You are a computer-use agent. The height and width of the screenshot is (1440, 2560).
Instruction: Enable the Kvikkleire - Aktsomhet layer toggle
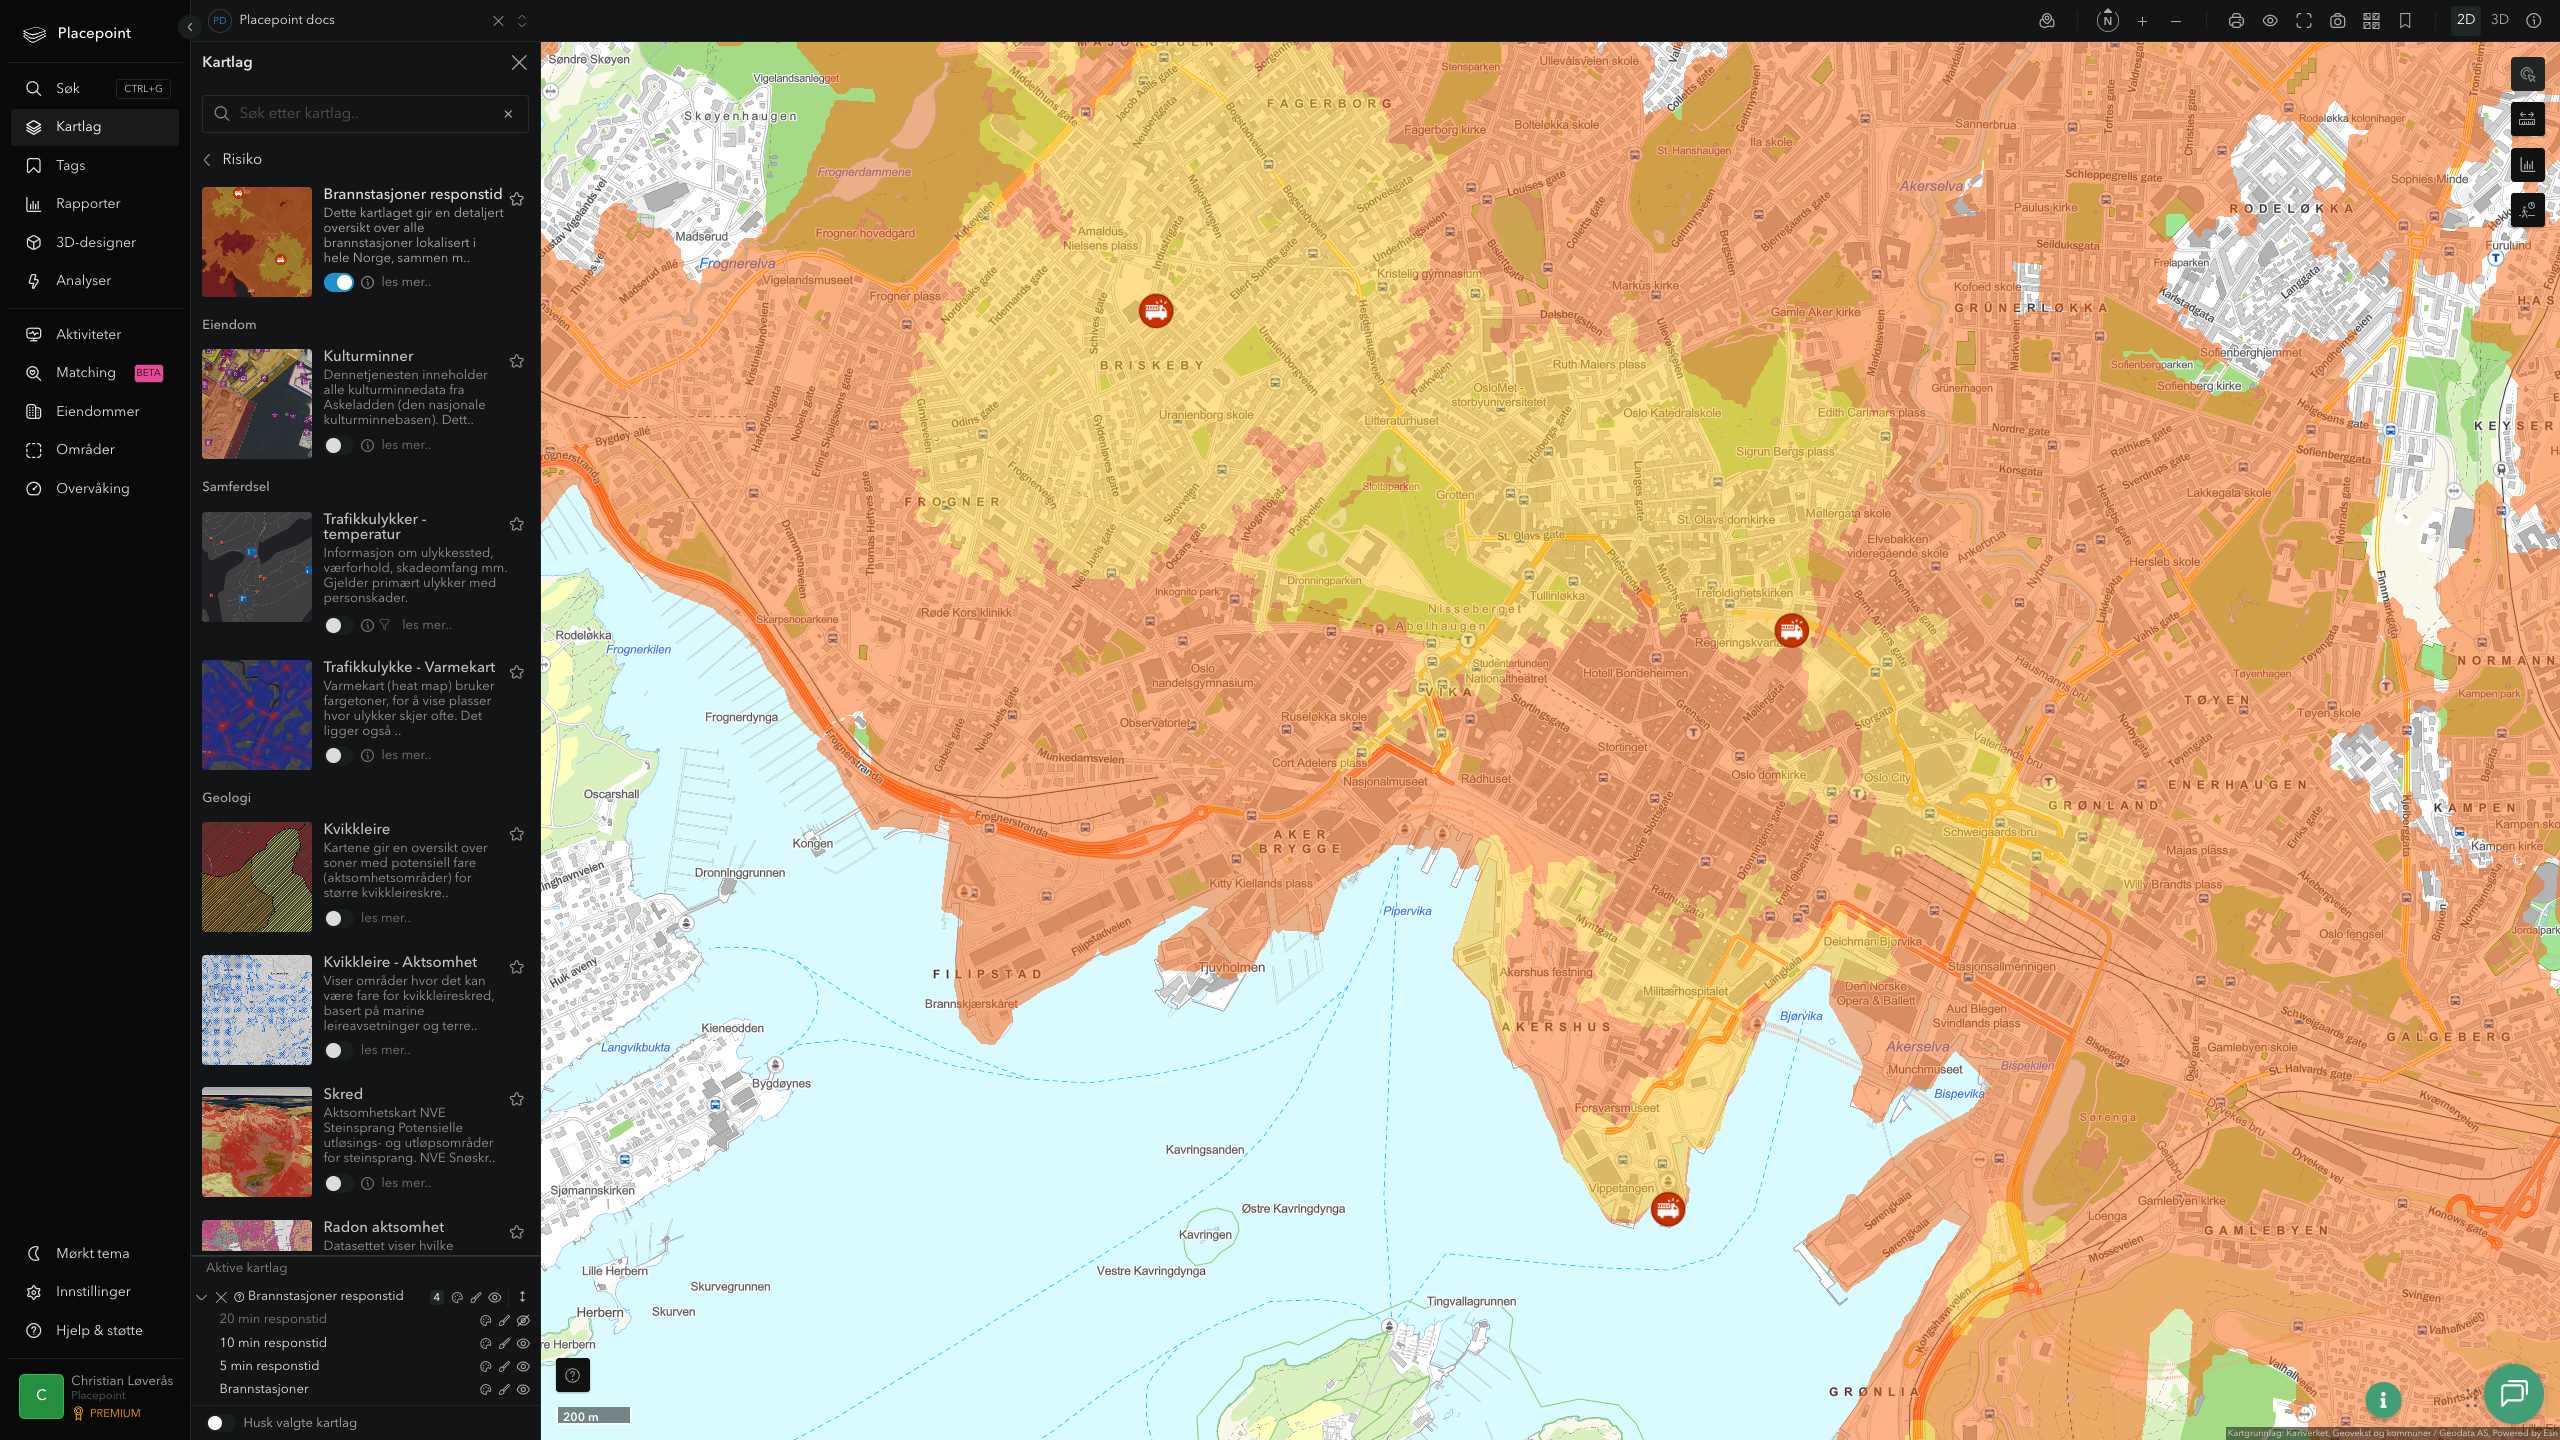[338, 1050]
